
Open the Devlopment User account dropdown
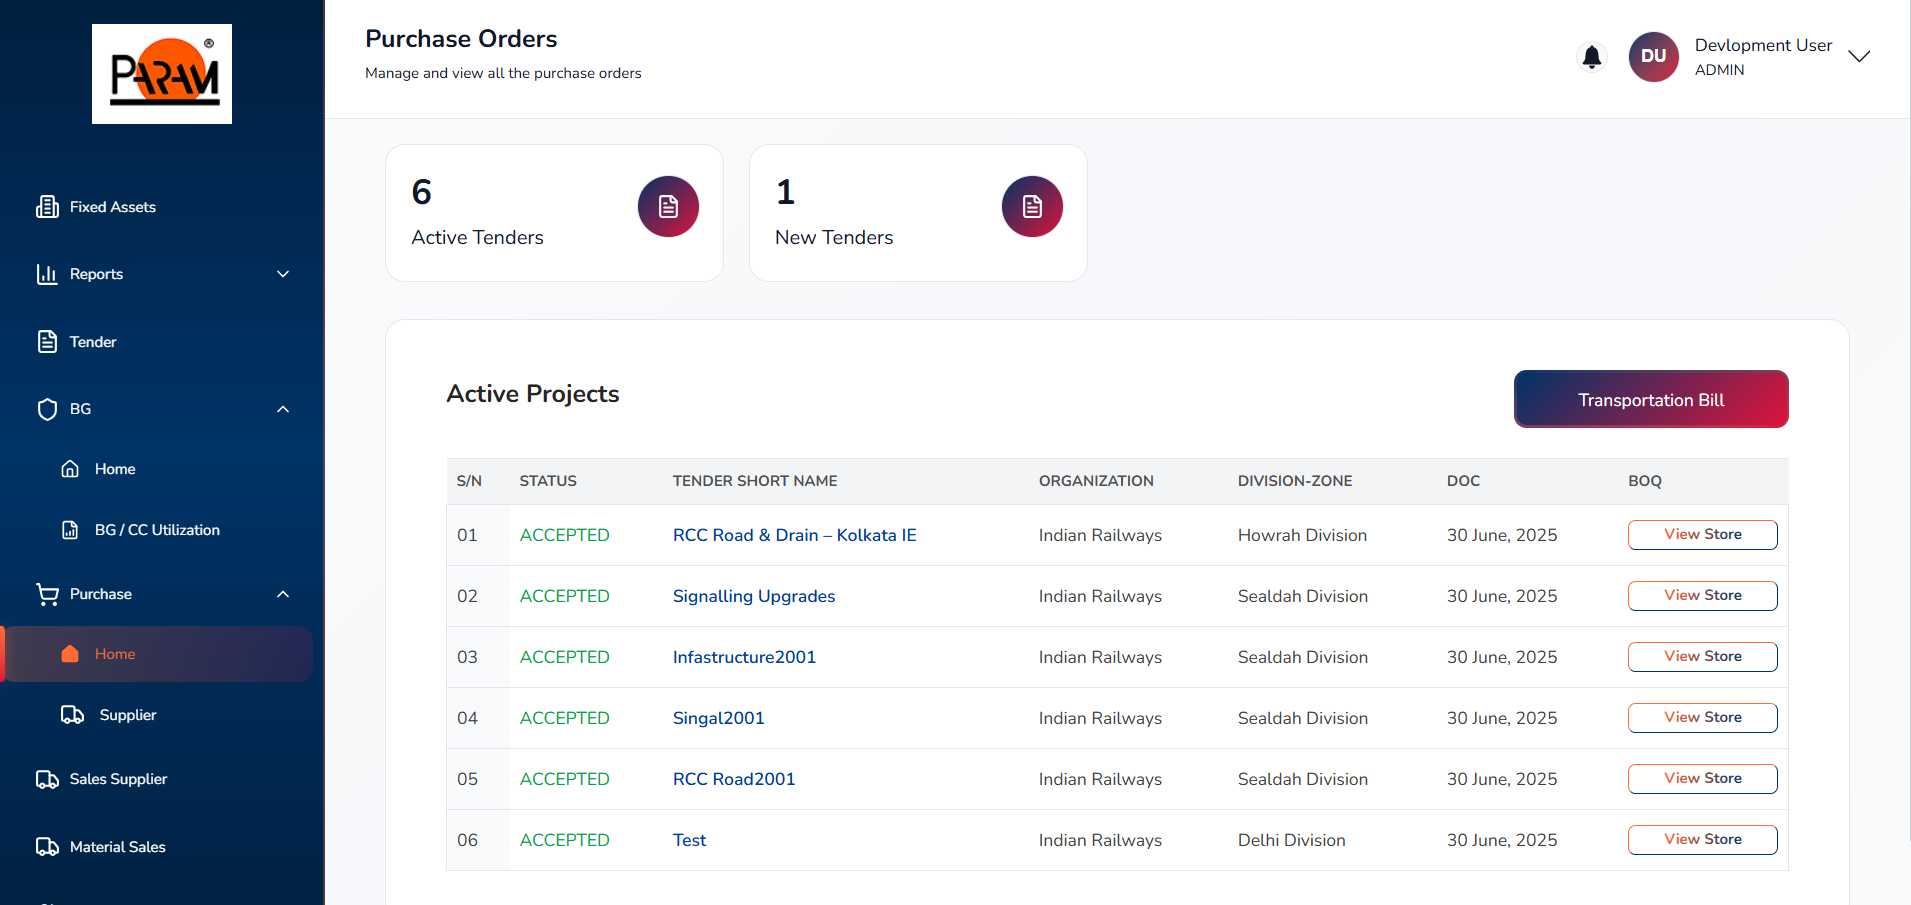(1858, 57)
